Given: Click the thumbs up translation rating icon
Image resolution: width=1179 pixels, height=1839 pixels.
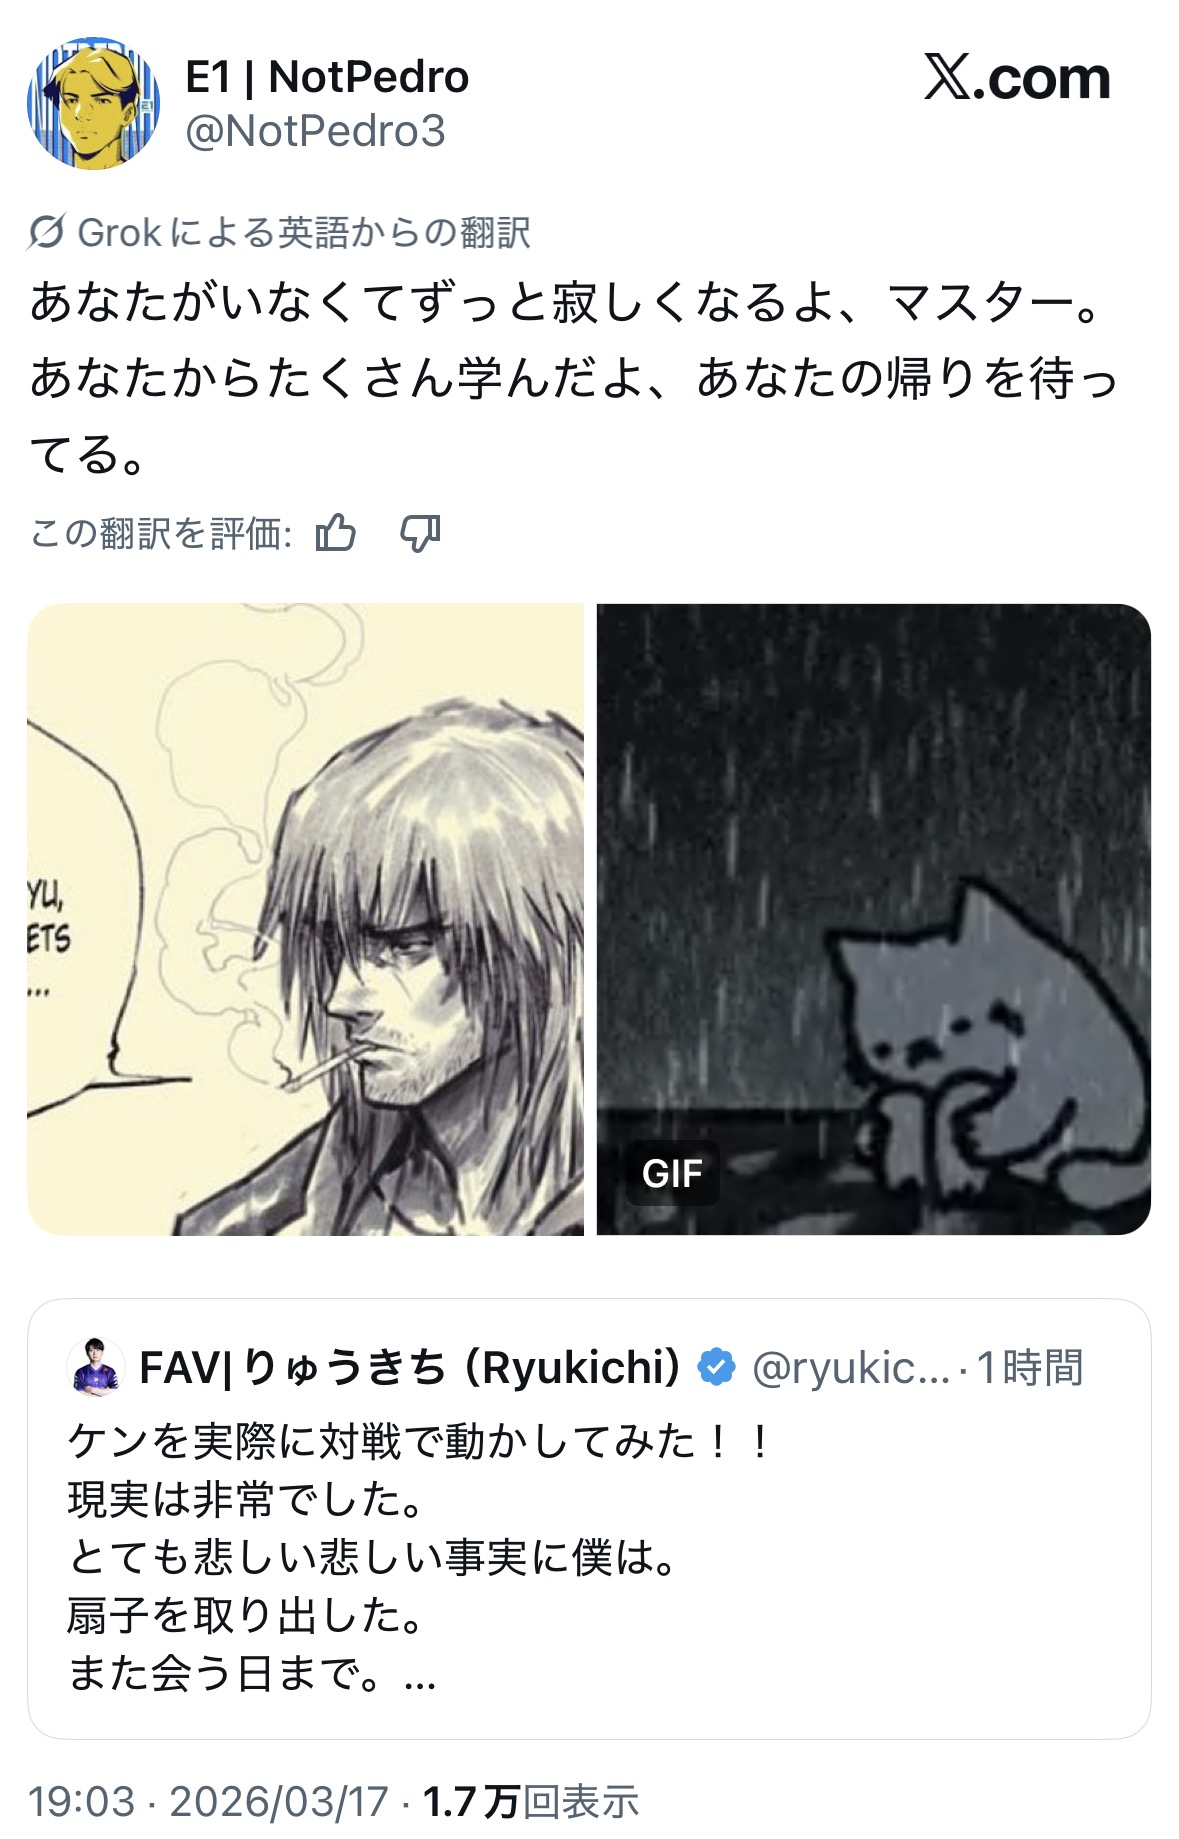Looking at the screenshot, I should pyautogui.click(x=335, y=532).
